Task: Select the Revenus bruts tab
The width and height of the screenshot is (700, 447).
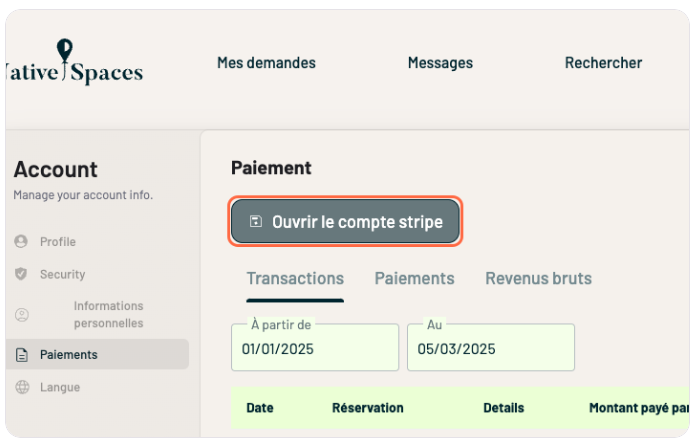Action: coord(538,279)
